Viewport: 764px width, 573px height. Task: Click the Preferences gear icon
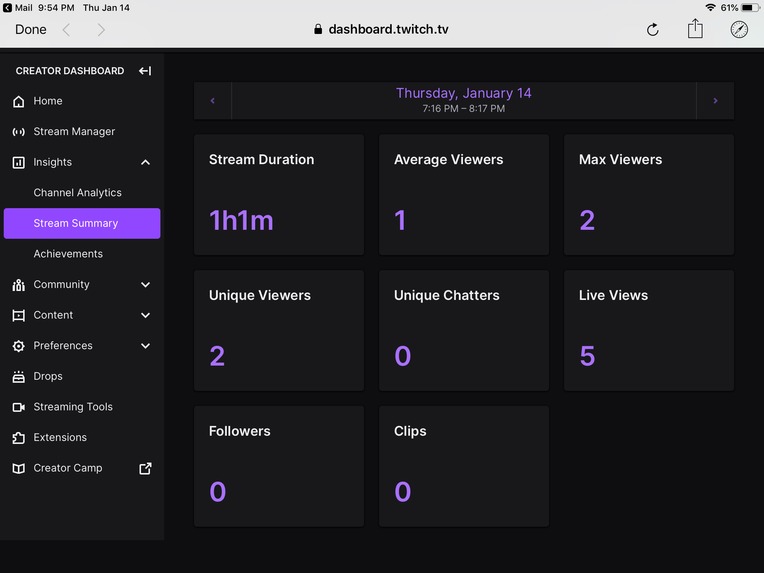[19, 346]
